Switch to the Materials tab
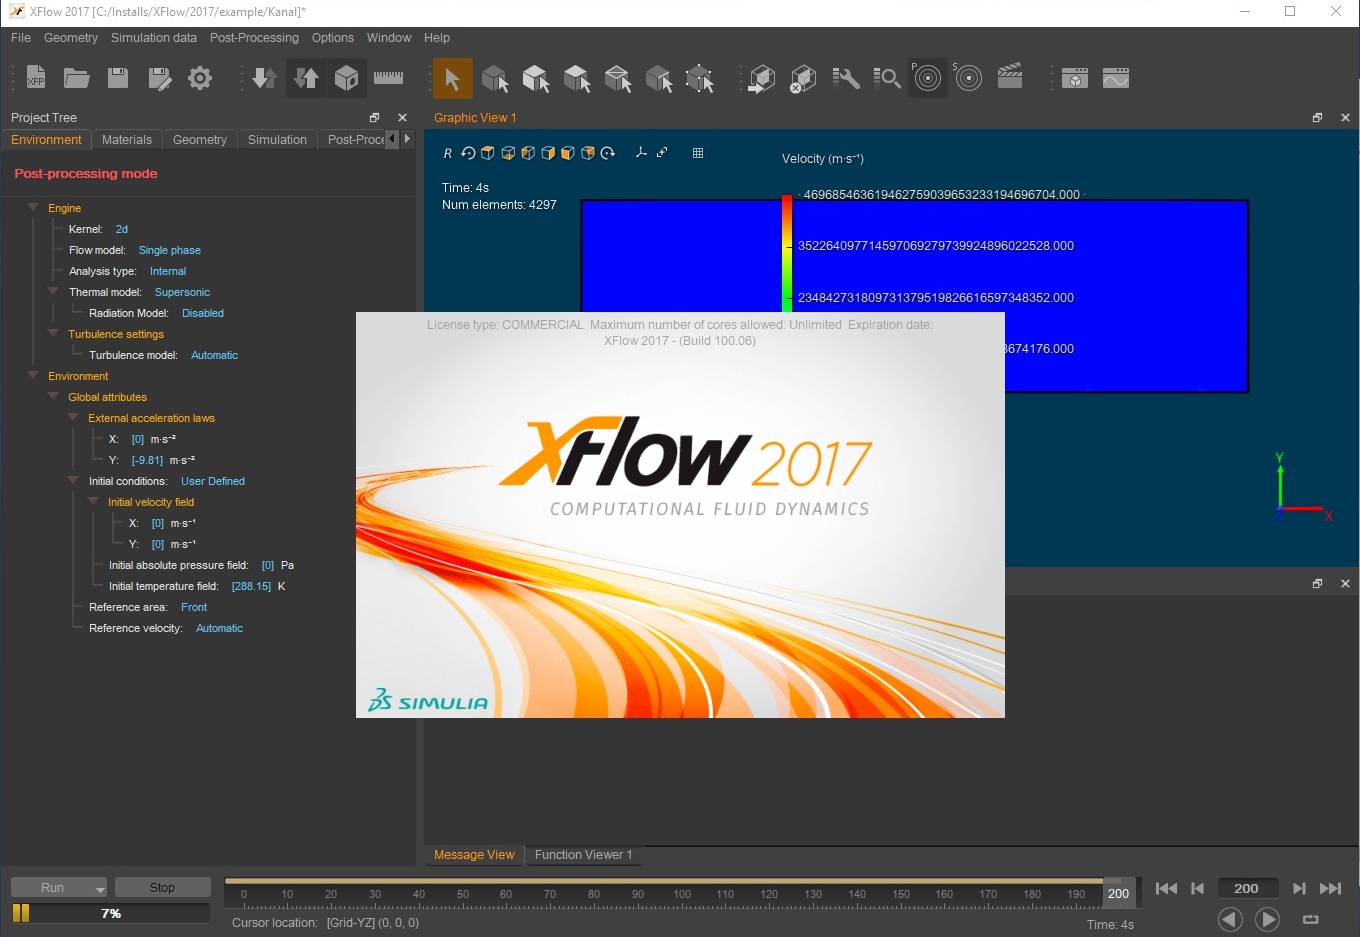The image size is (1360, 937). click(x=127, y=140)
